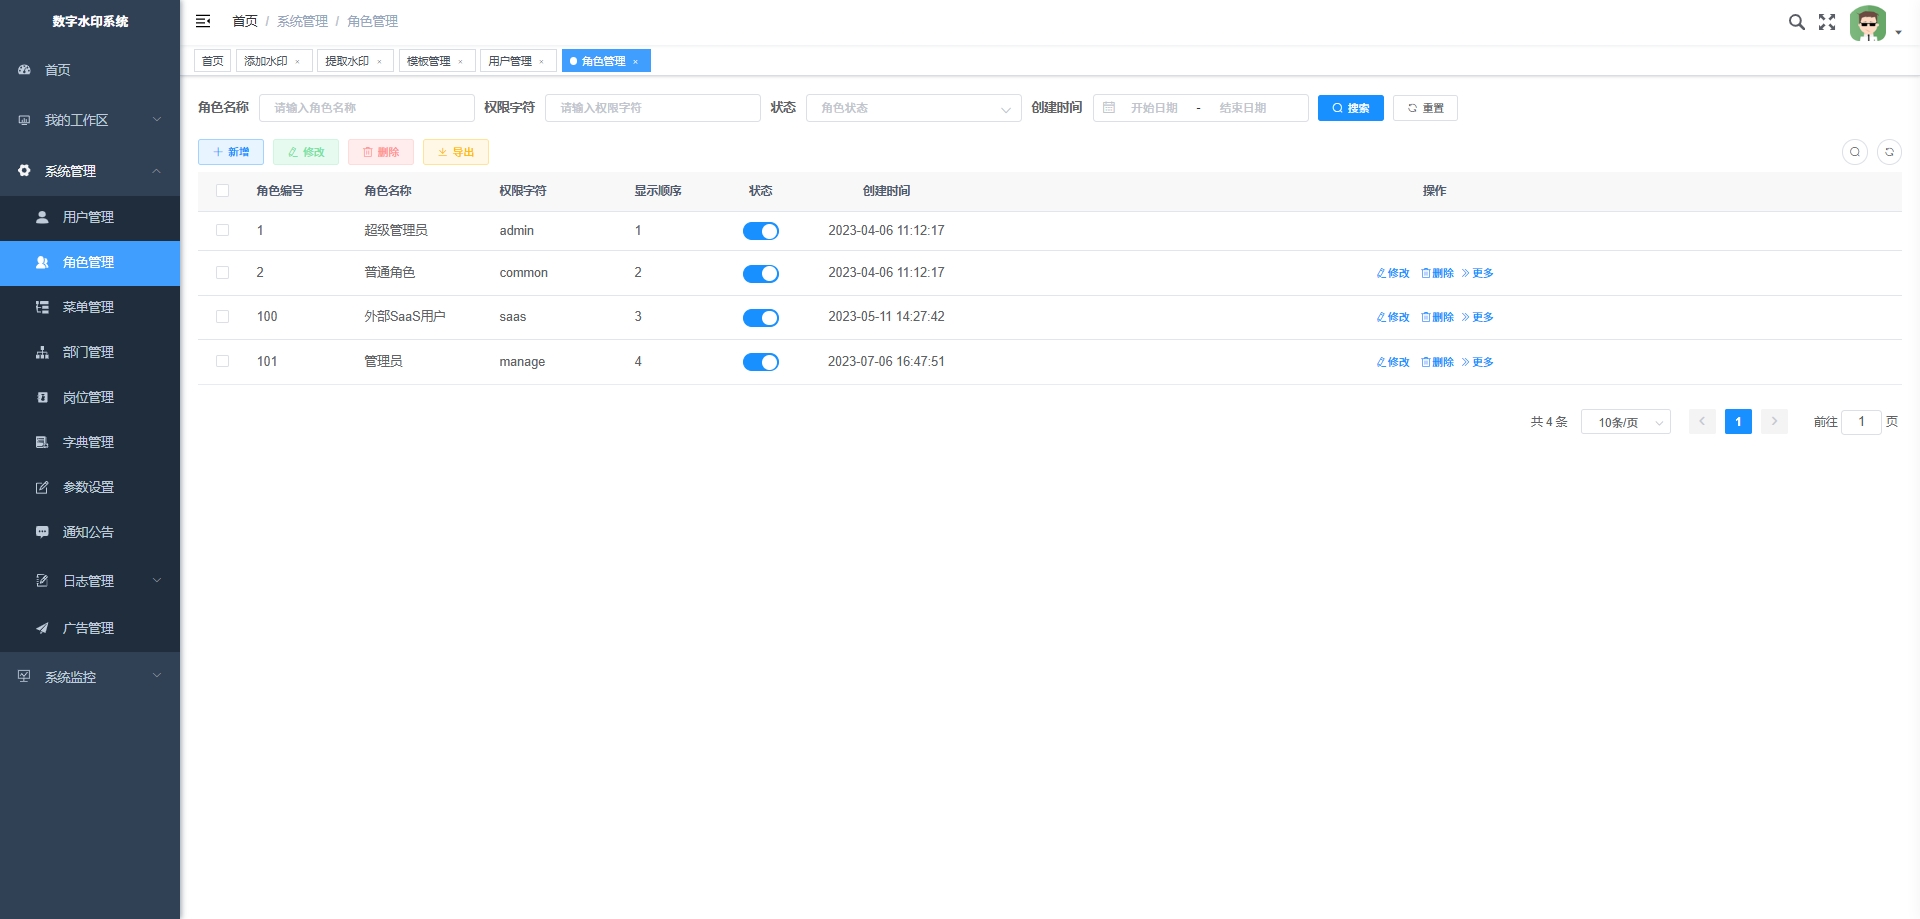Disable the 外部SaaS用户 status switch

760,318
